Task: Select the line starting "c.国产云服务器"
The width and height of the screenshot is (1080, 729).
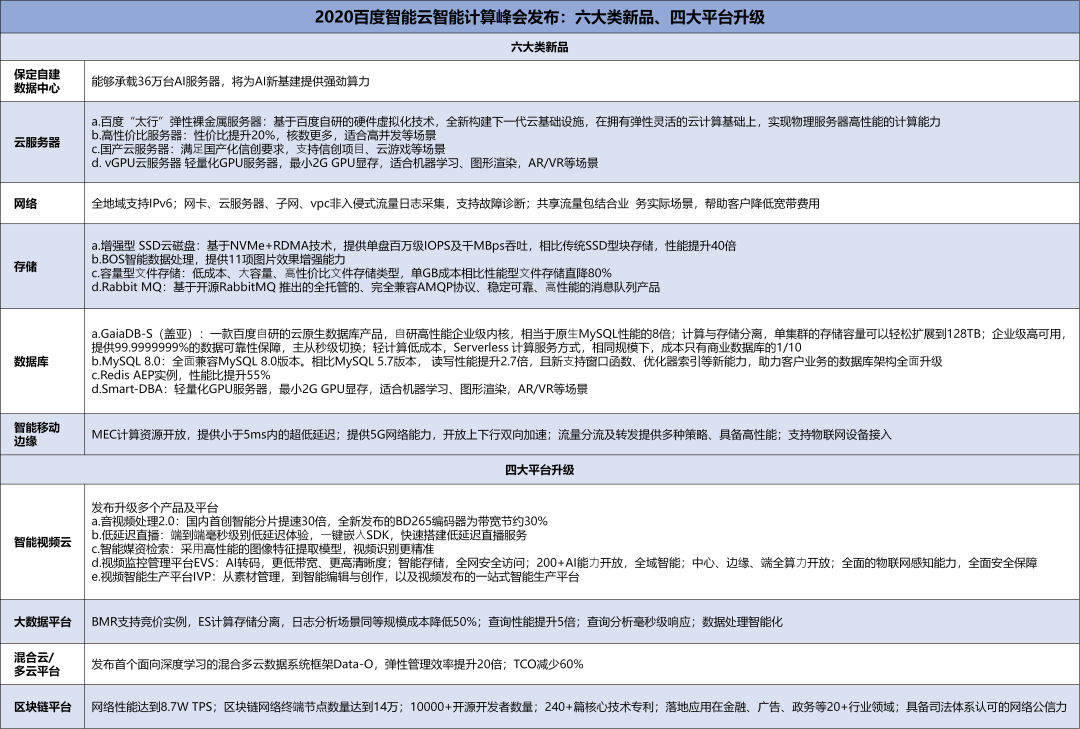Action: pyautogui.click(x=269, y=149)
